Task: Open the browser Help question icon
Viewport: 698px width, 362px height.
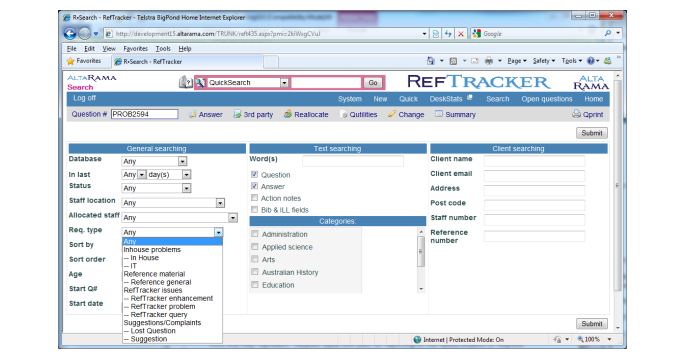Action: pyautogui.click(x=591, y=61)
